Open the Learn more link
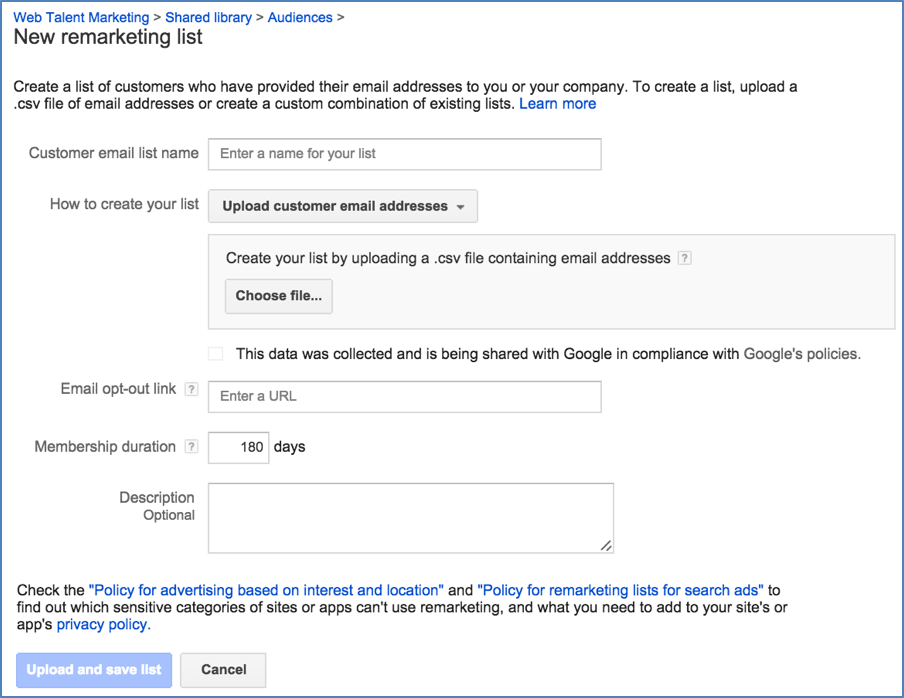Viewport: 904px width, 698px height. click(558, 104)
